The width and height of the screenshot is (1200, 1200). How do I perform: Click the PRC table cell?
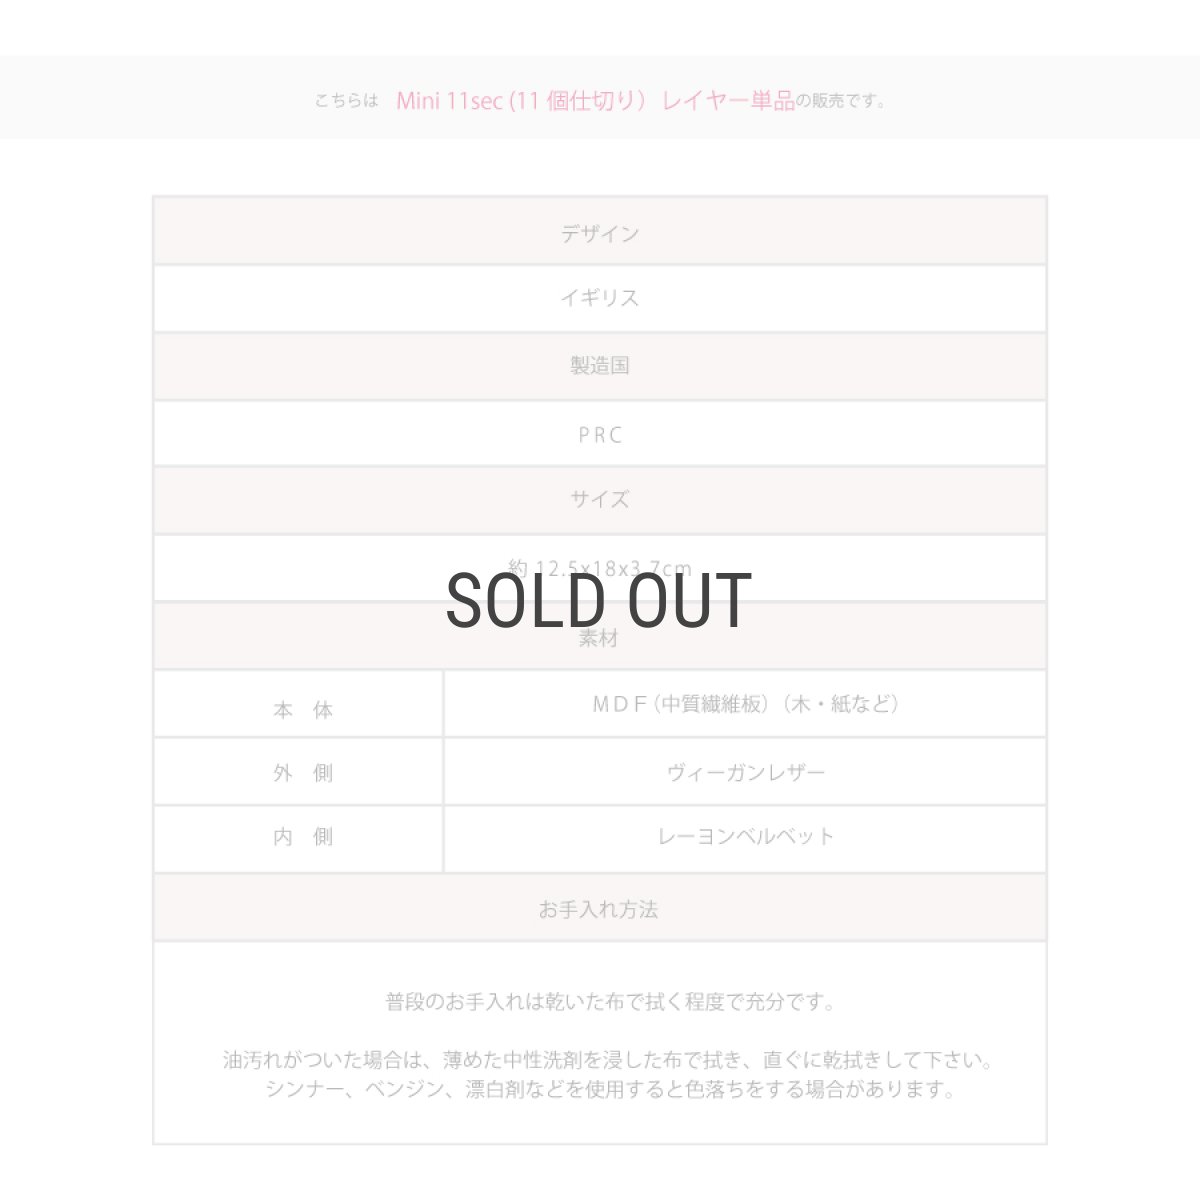[x=599, y=435]
